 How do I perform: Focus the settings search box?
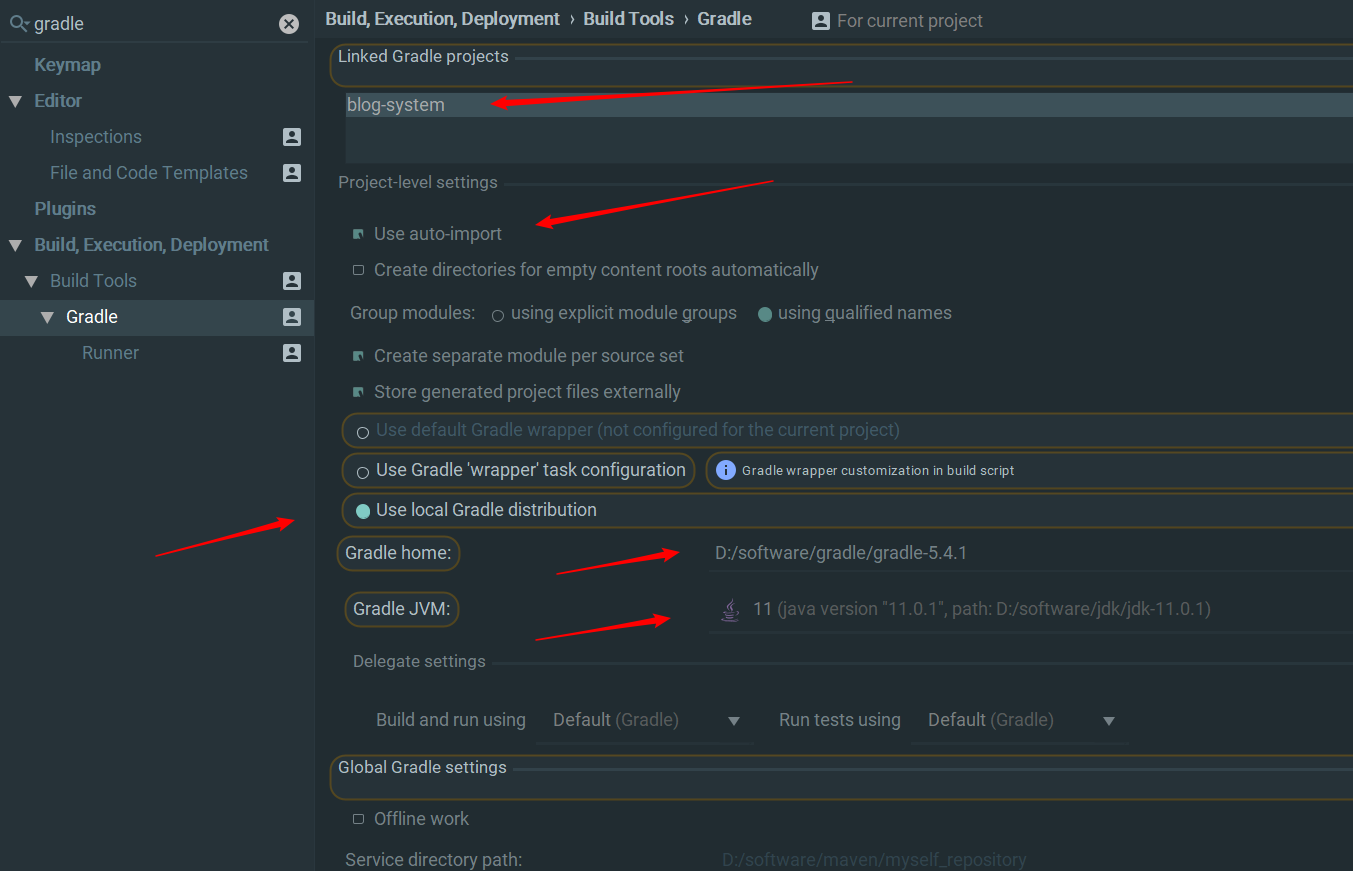(x=155, y=24)
